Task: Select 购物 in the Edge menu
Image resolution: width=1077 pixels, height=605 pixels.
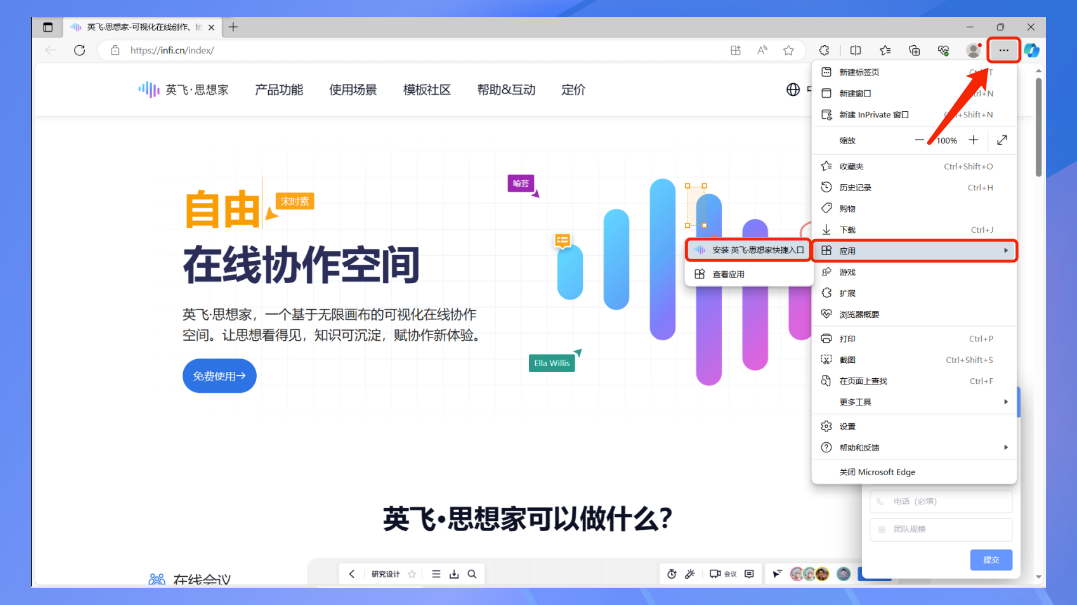Action: click(x=914, y=208)
